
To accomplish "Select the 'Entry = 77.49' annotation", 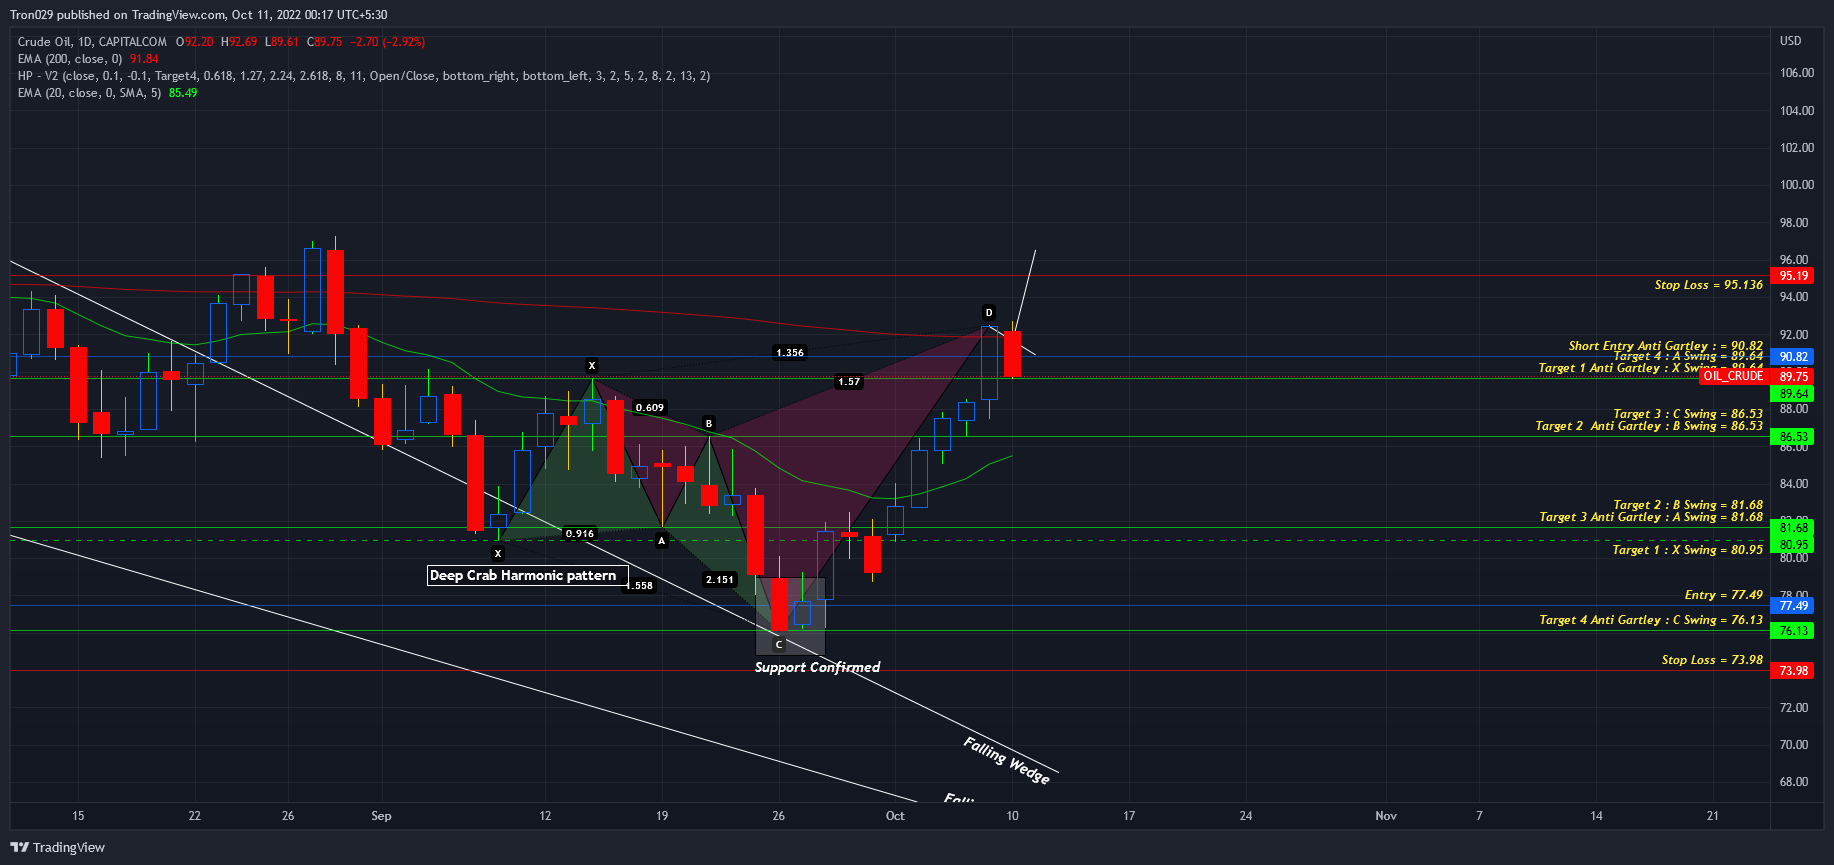I will coord(1724,595).
